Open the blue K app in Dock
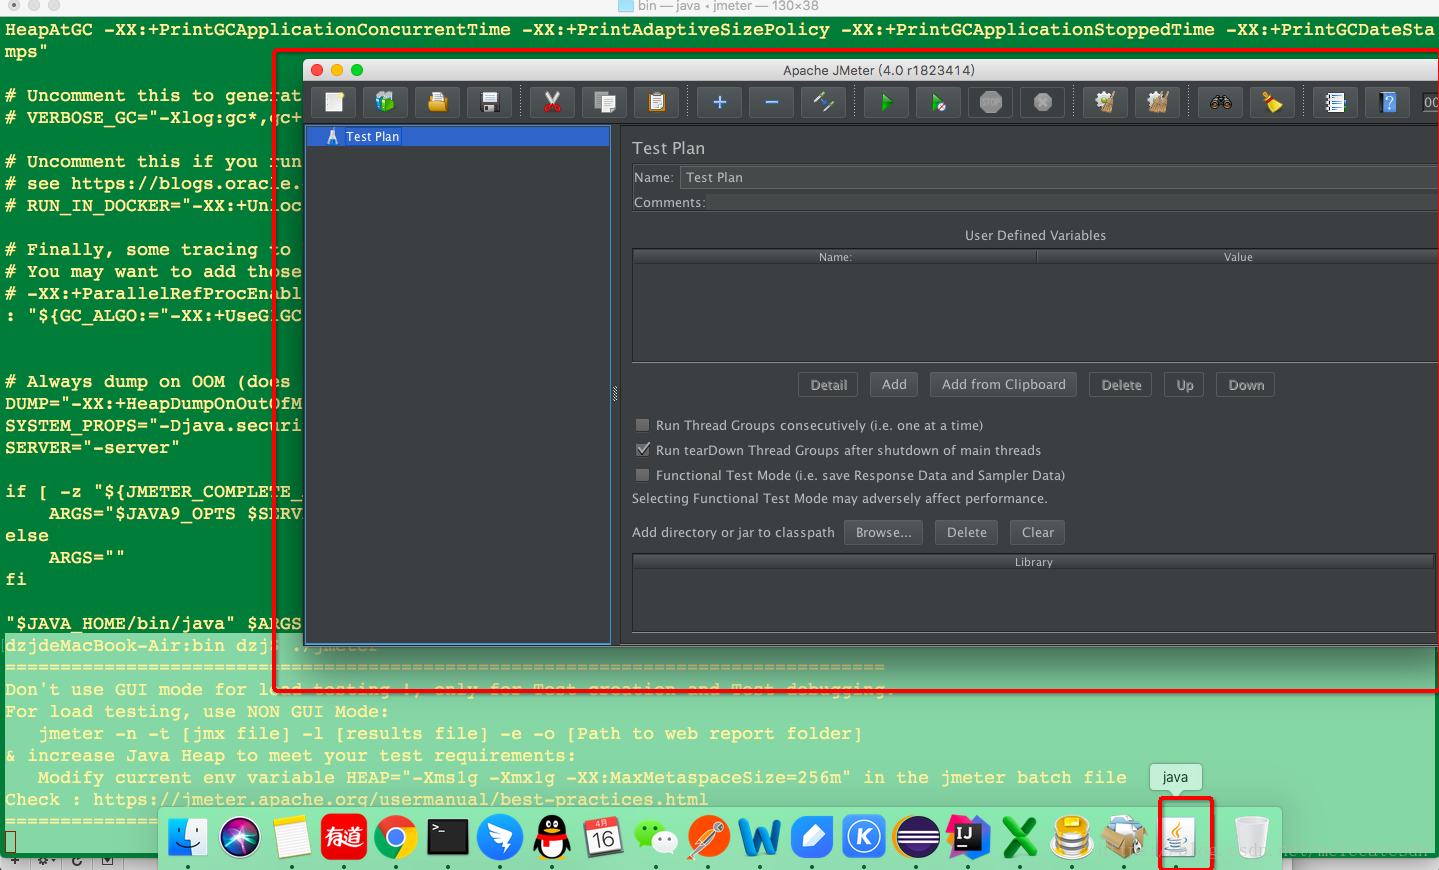The height and width of the screenshot is (870, 1439). click(x=864, y=837)
